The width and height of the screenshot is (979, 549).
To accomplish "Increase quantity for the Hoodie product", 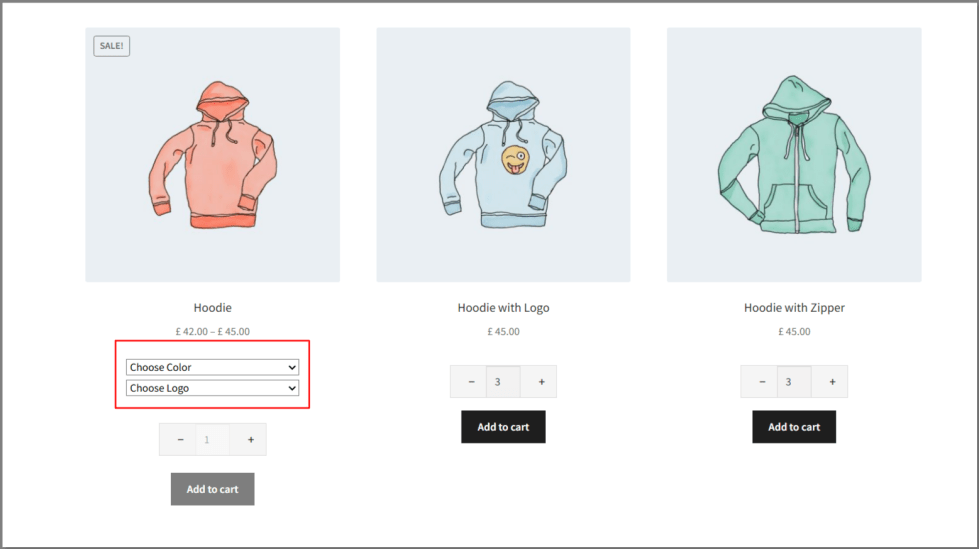I will pyautogui.click(x=250, y=440).
